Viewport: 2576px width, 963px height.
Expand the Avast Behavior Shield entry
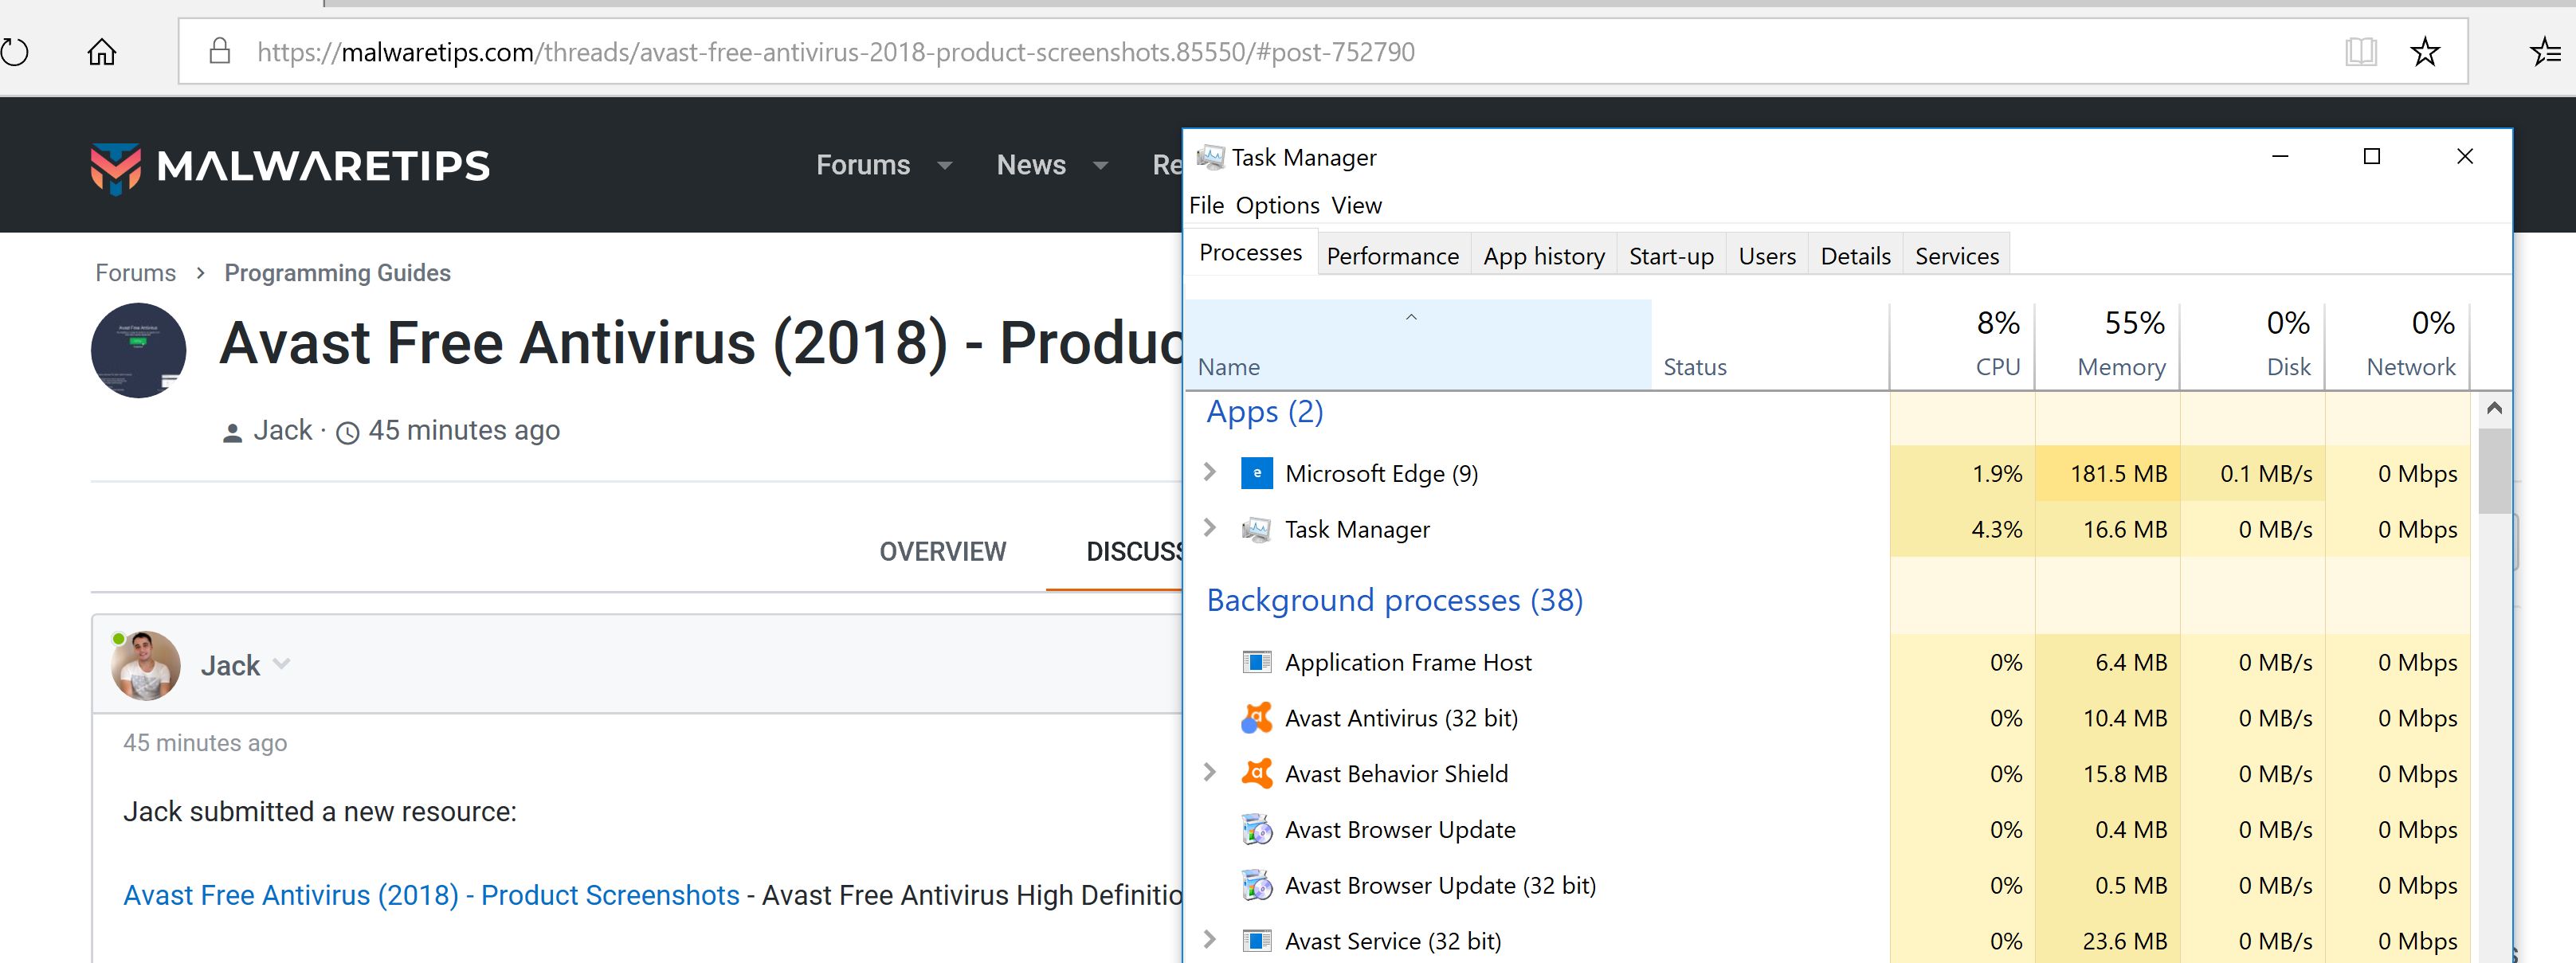tap(1209, 772)
